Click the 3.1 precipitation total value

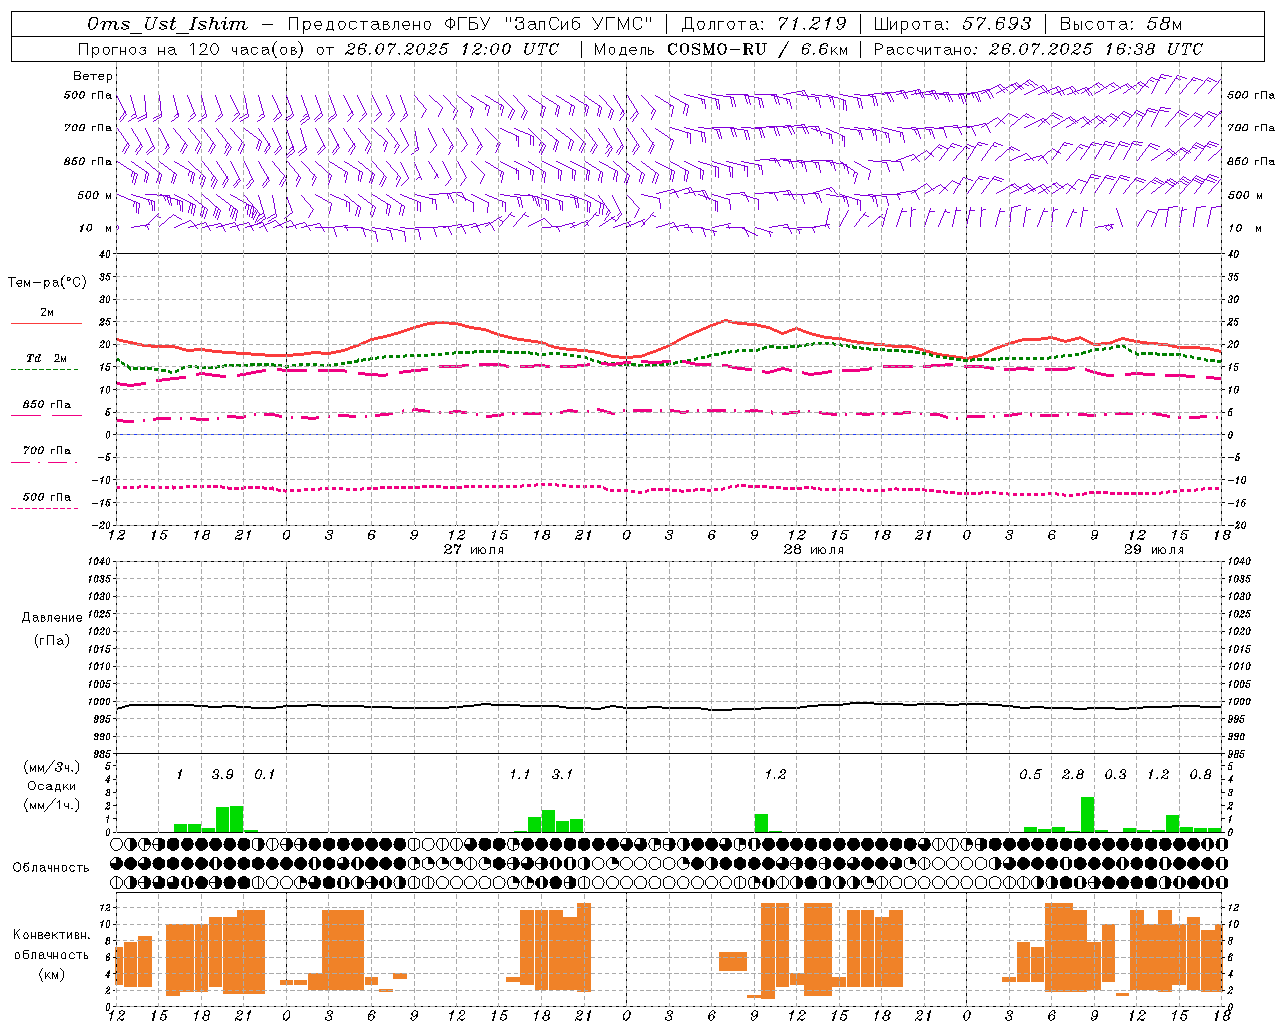[x=562, y=775]
